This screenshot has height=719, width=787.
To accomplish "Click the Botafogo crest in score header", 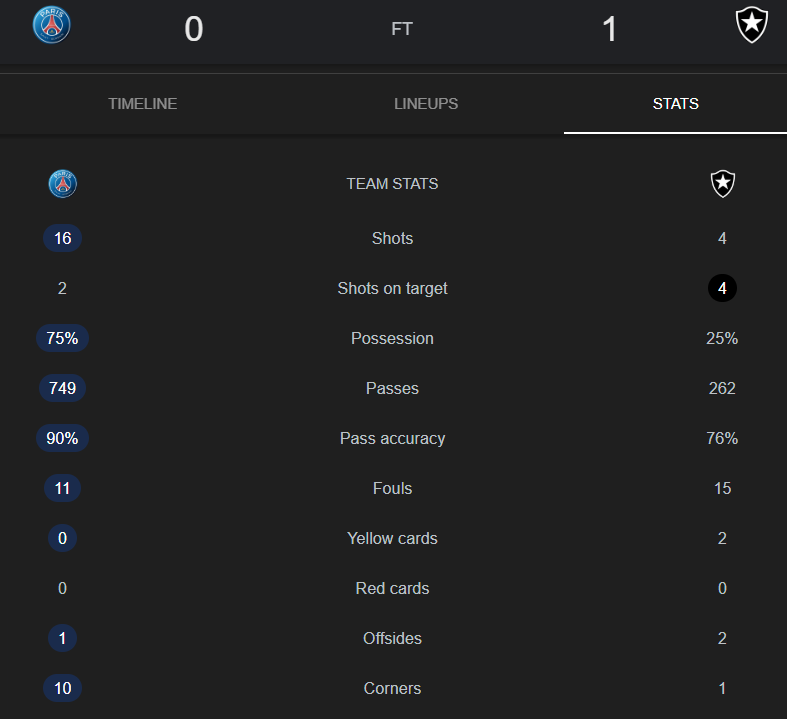I will (751, 25).
